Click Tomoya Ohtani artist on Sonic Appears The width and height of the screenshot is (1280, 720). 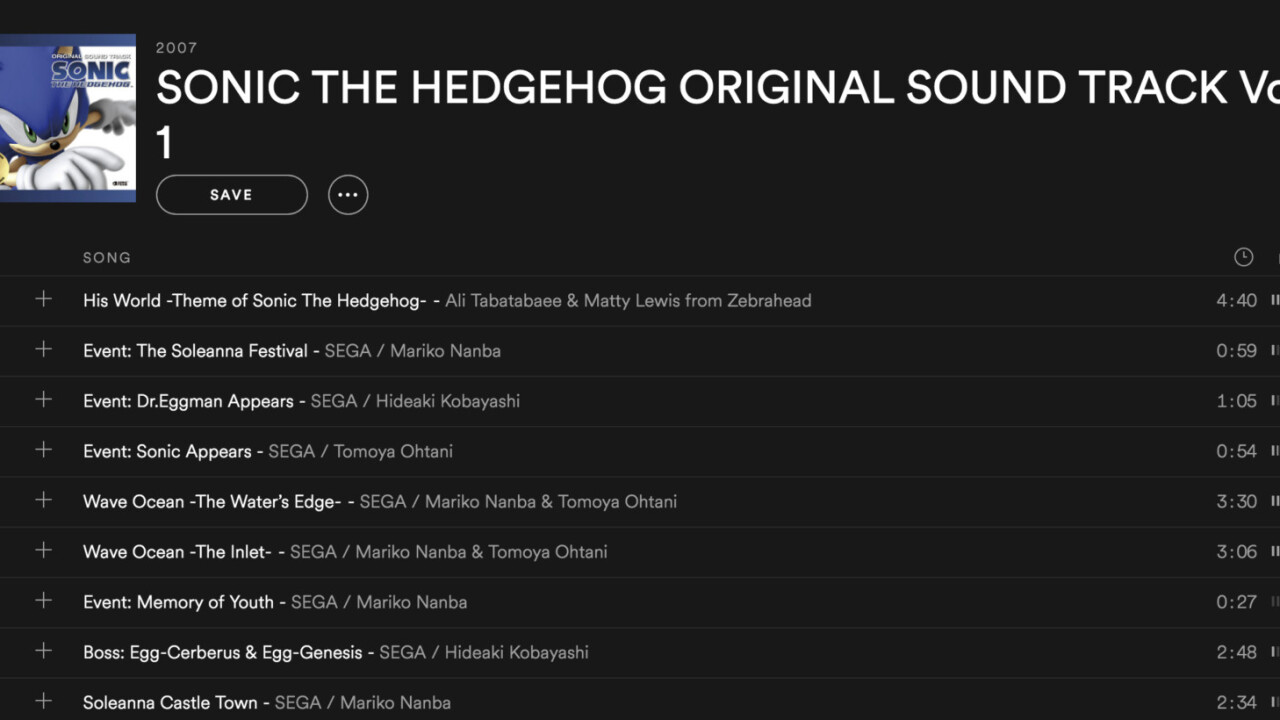pos(393,451)
